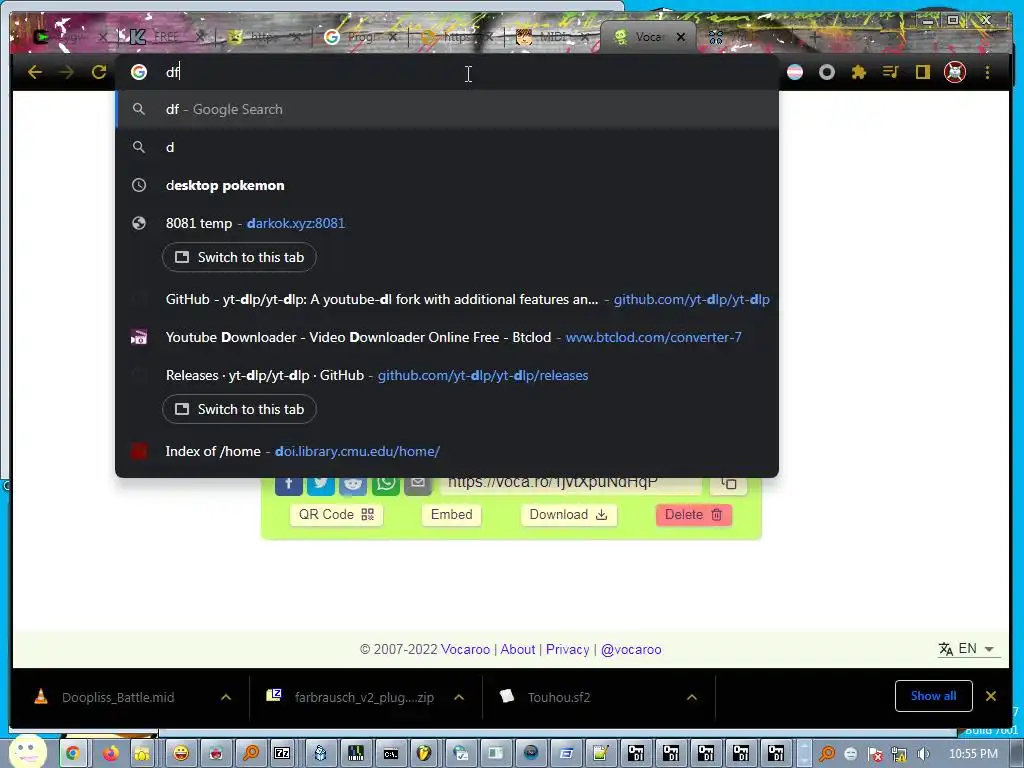Select the GitHub yt-dlp/yt-dlp suggestion
This screenshot has width=1024, height=768.
click(x=447, y=299)
